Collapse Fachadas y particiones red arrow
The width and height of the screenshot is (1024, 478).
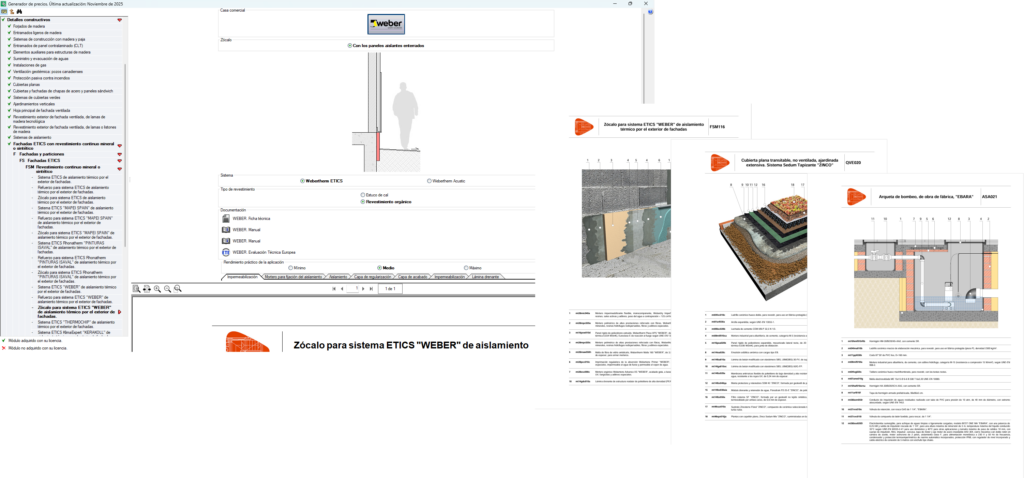click(x=120, y=153)
